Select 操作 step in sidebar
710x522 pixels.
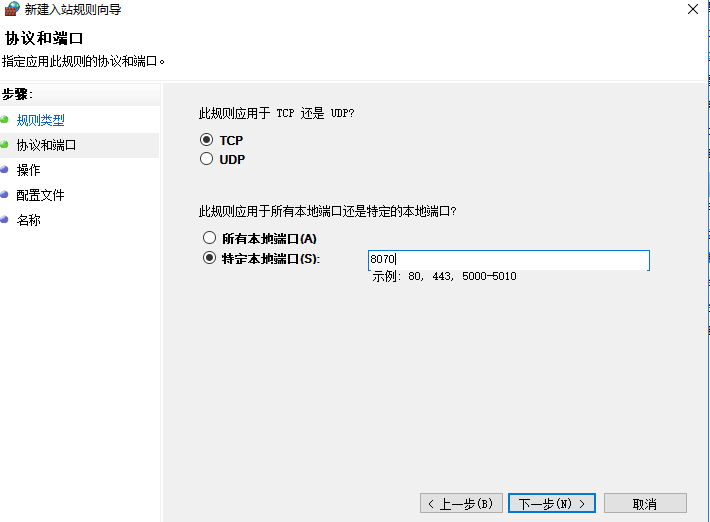pos(29,170)
